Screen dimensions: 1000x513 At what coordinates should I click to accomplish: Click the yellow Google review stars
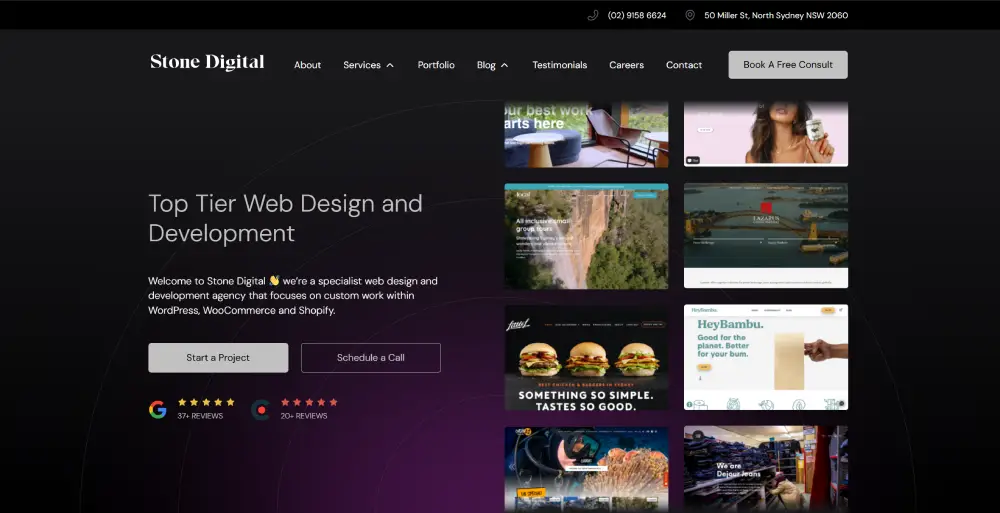click(x=206, y=402)
